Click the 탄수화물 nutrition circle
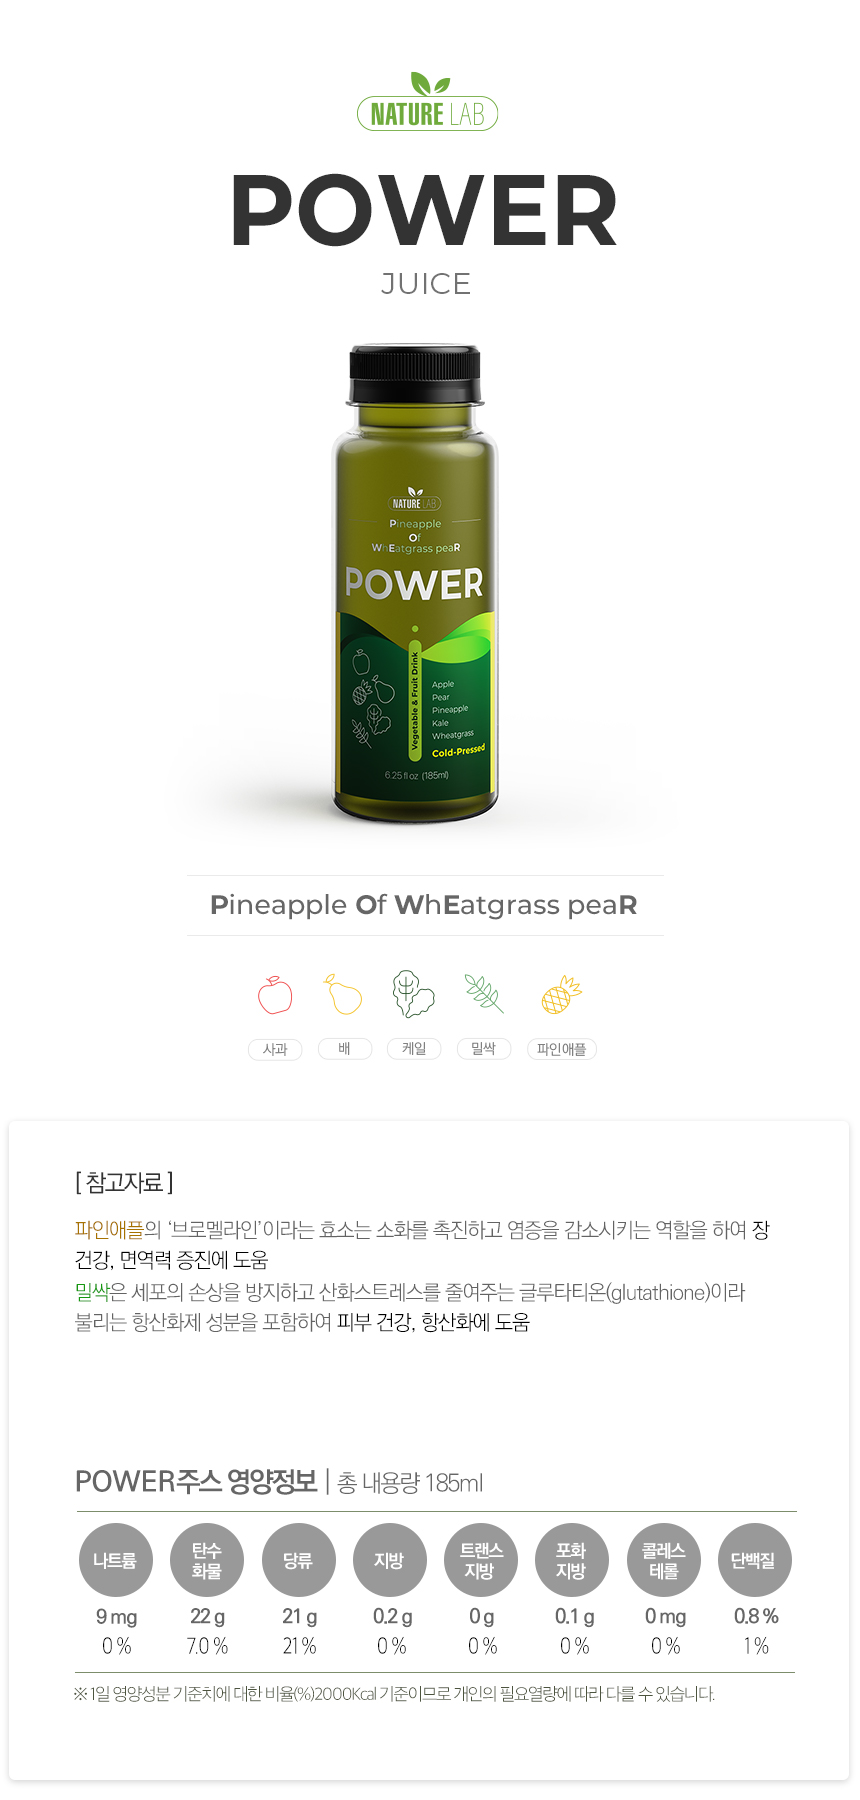This screenshot has width=860, height=1800. (207, 1560)
